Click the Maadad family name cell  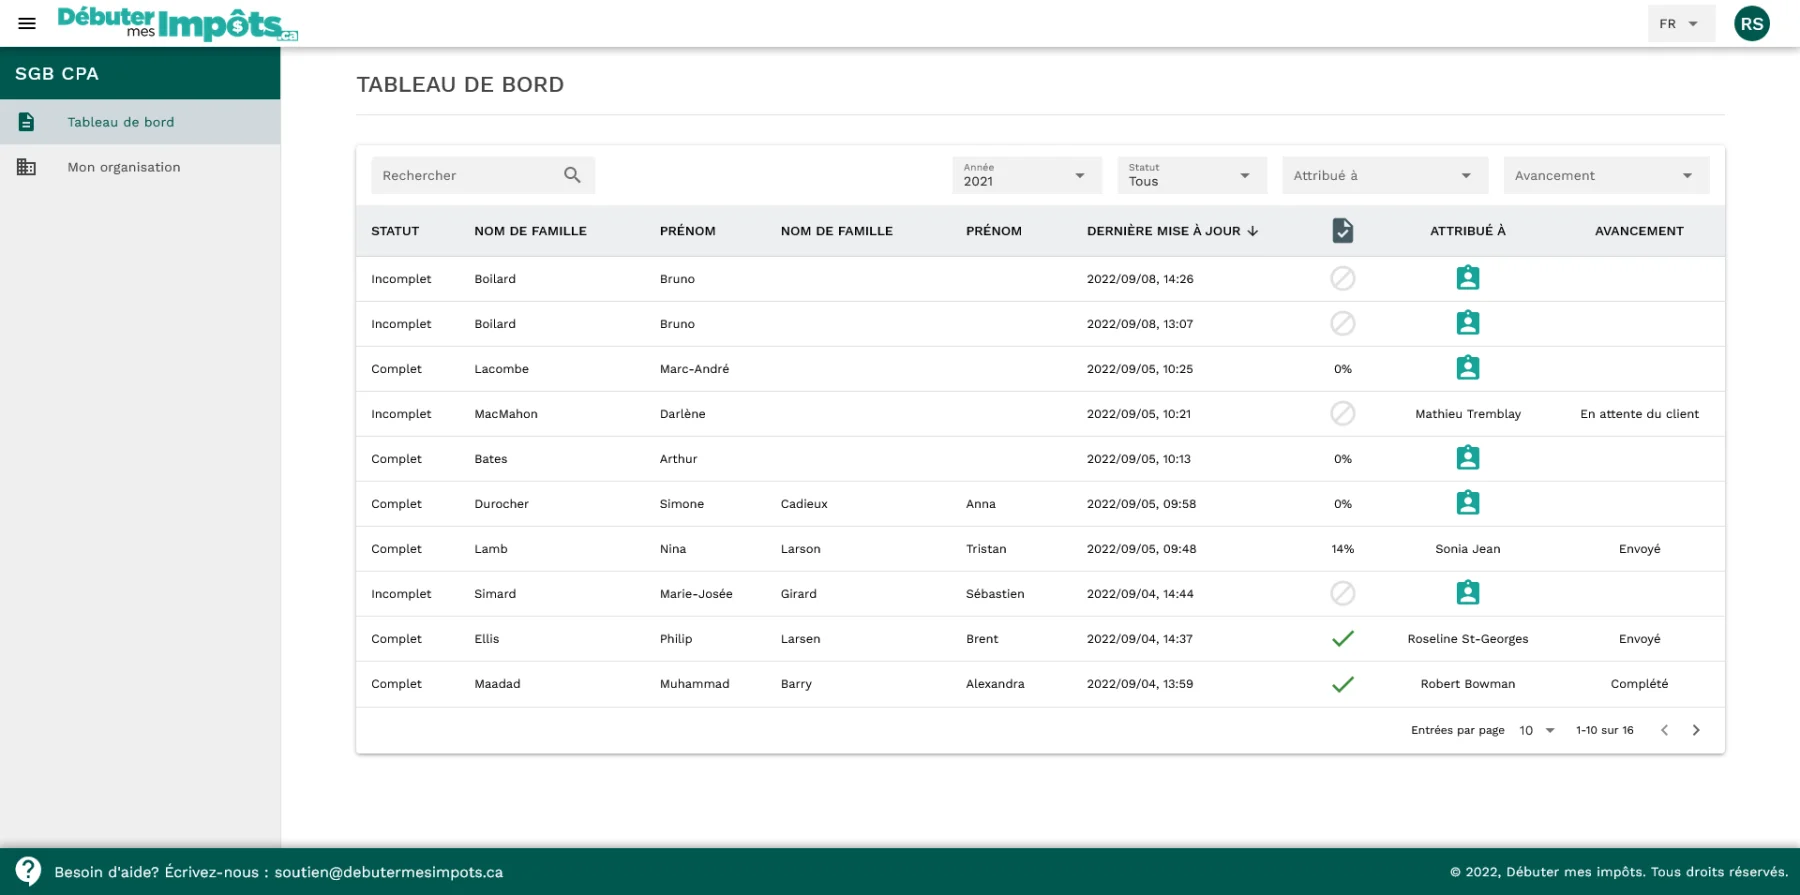(497, 684)
